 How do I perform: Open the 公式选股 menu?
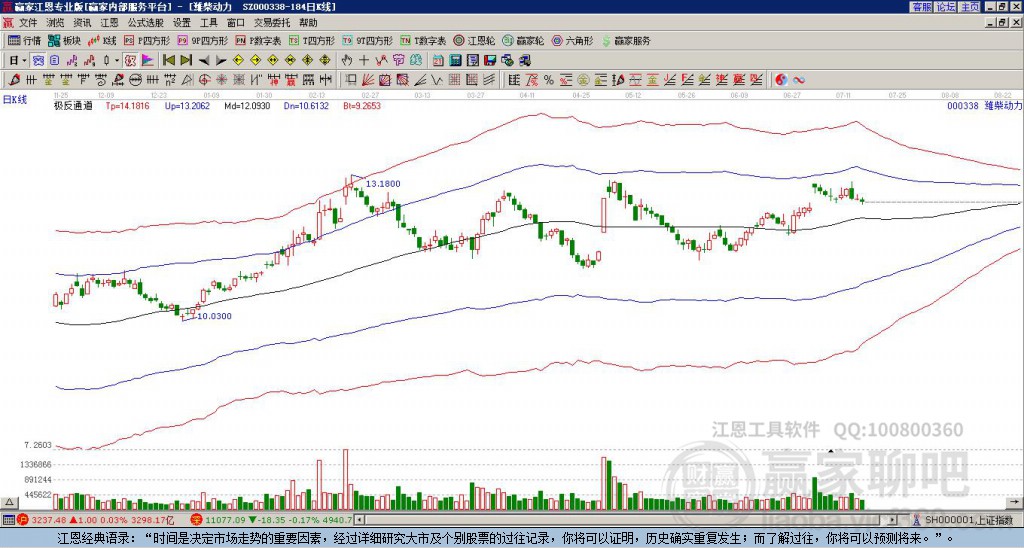click(145, 23)
